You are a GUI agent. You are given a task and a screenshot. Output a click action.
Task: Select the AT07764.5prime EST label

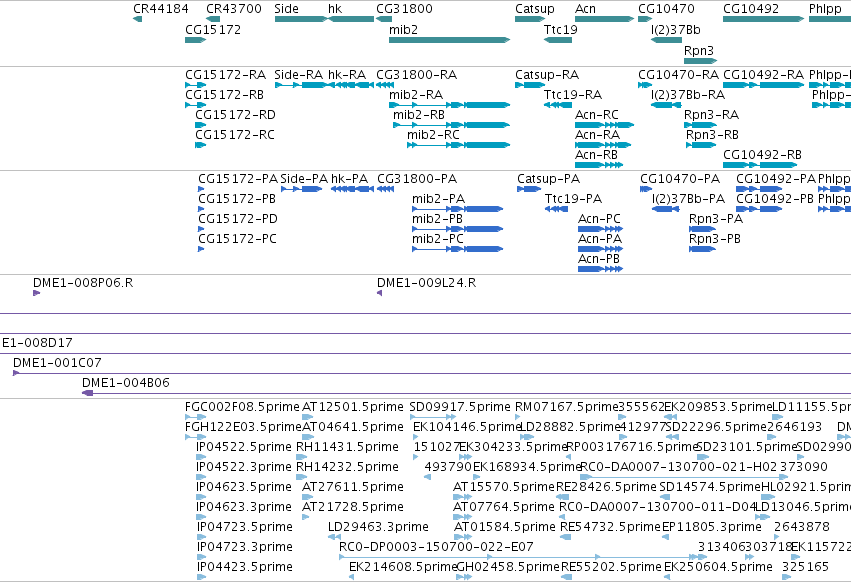point(504,507)
